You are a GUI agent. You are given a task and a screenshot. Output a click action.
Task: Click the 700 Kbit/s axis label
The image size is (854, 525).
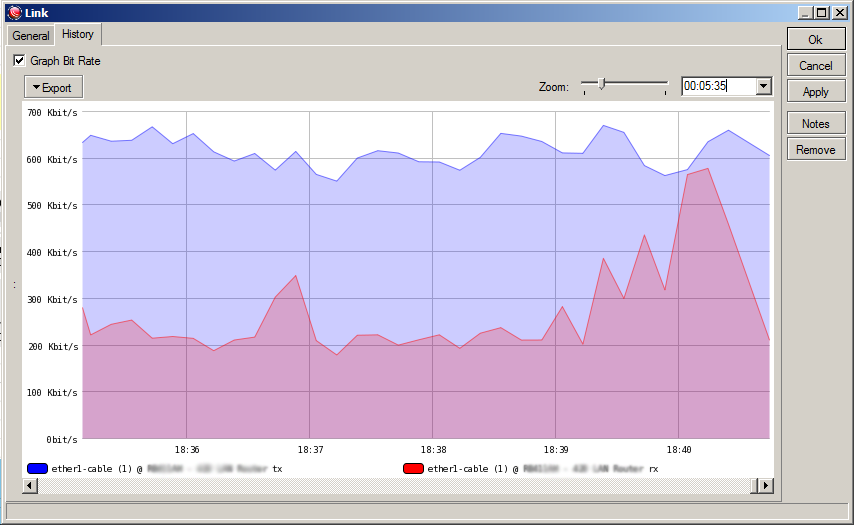click(x=52, y=113)
